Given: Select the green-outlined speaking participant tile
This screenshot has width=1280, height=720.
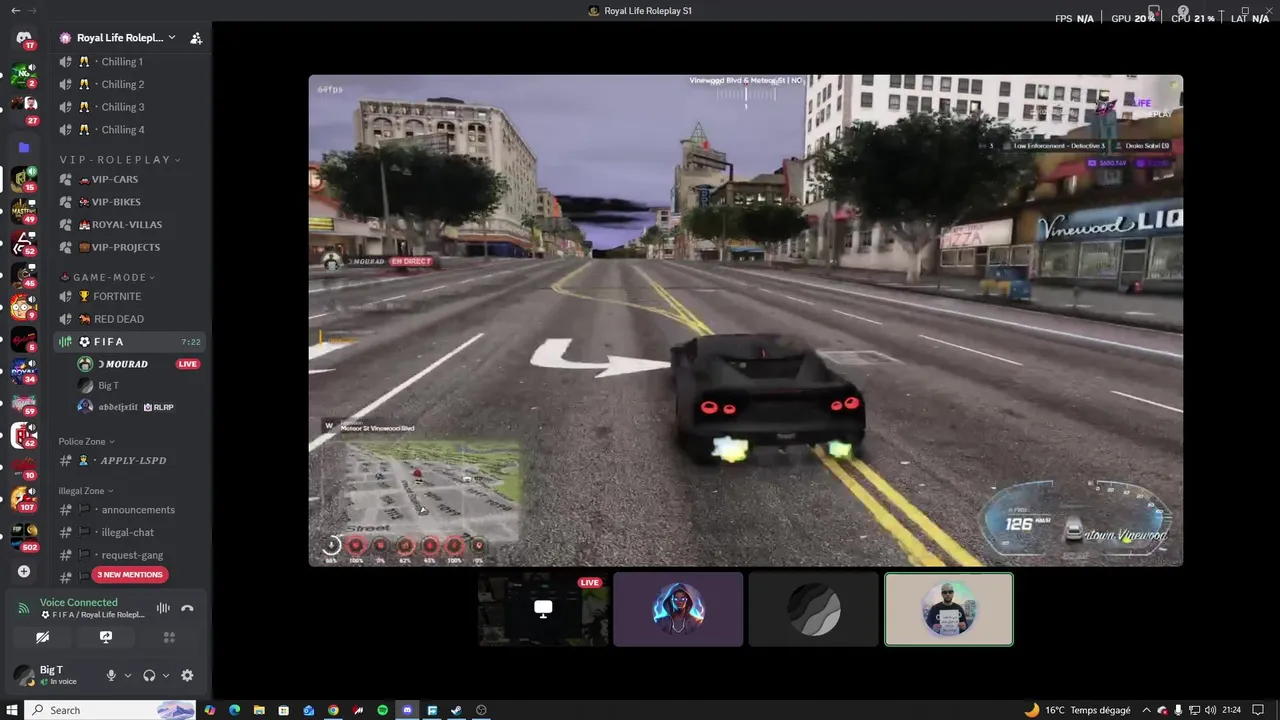Looking at the screenshot, I should click(x=949, y=609).
